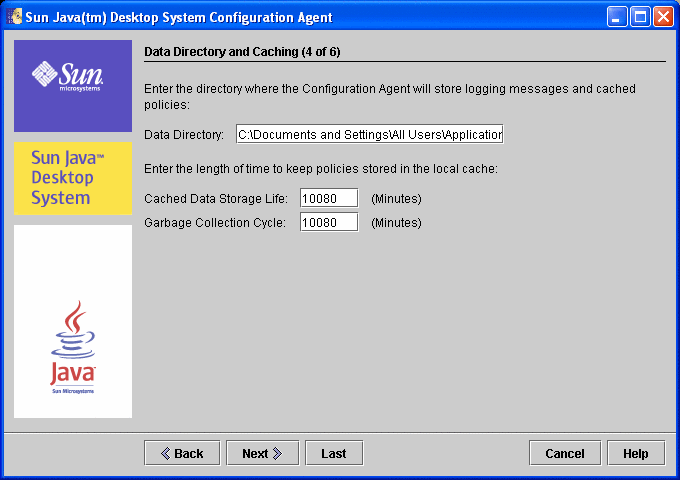Advance with the Next button
Viewport: 680px width, 480px height.
pyautogui.click(x=262, y=453)
